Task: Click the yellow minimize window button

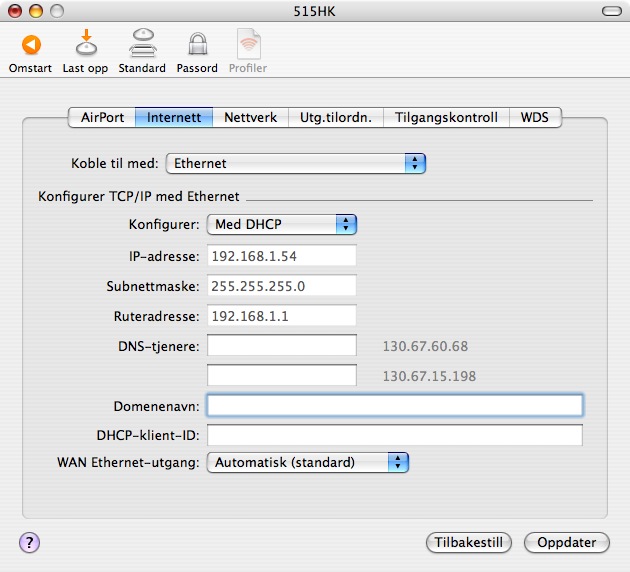Action: click(36, 11)
